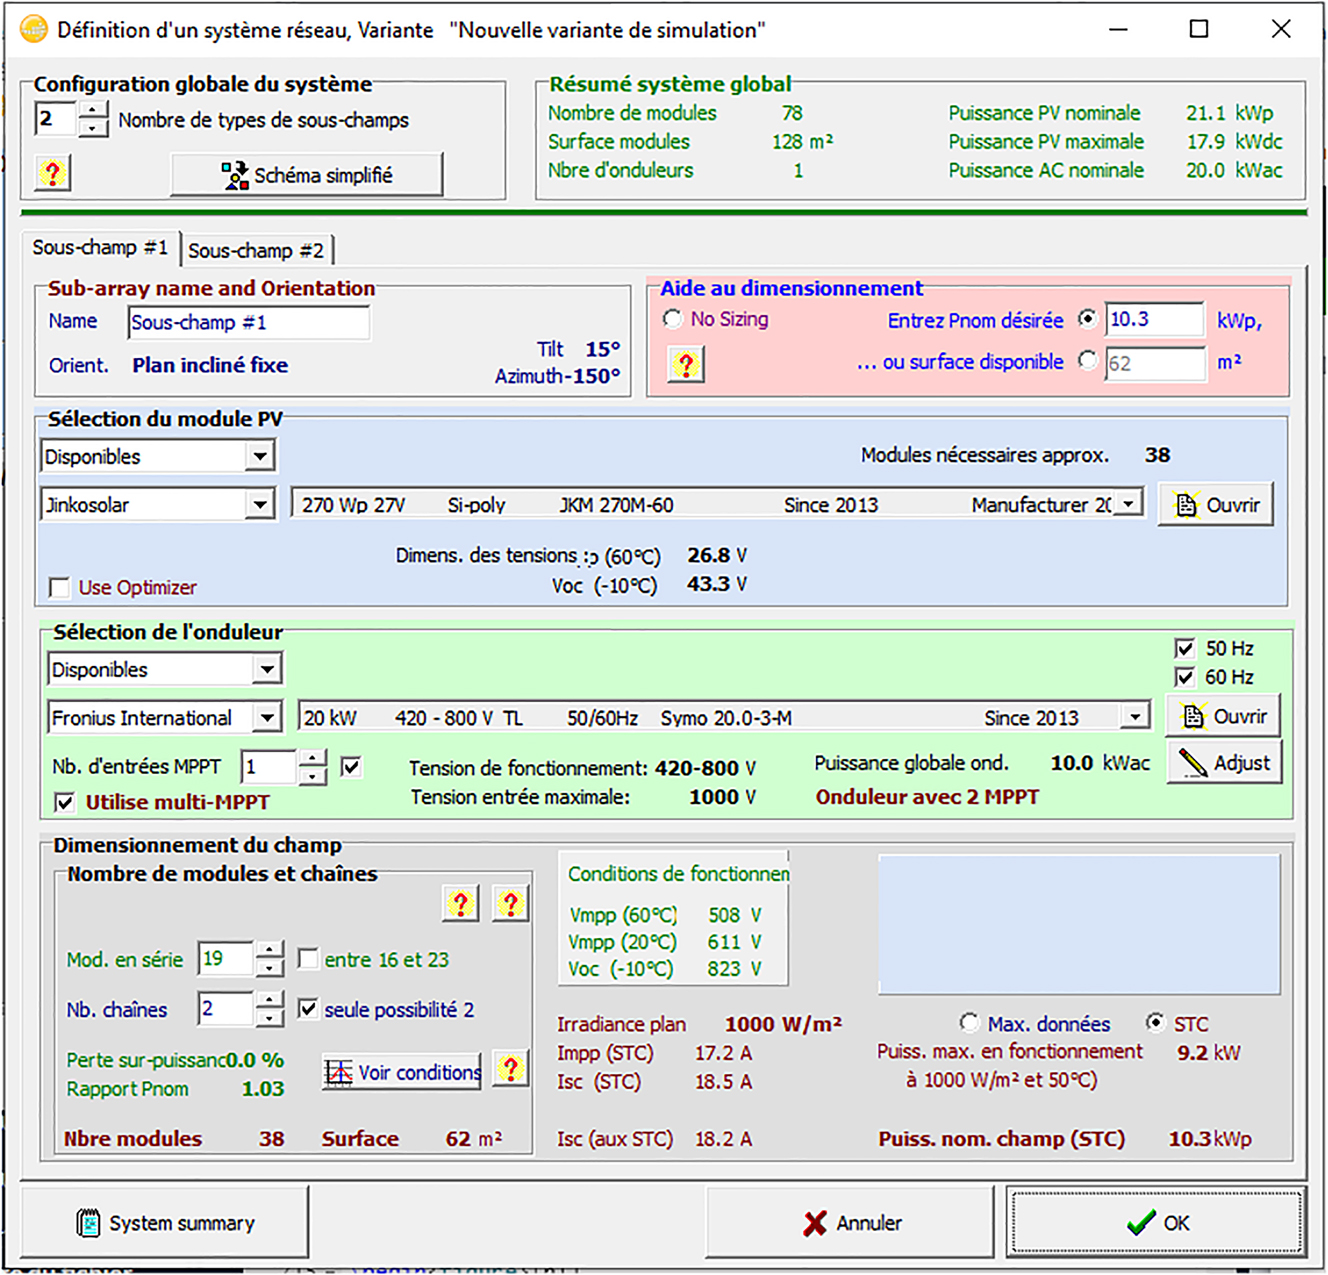
Task: Switch to Sous-champ #2 tab
Action: click(256, 250)
